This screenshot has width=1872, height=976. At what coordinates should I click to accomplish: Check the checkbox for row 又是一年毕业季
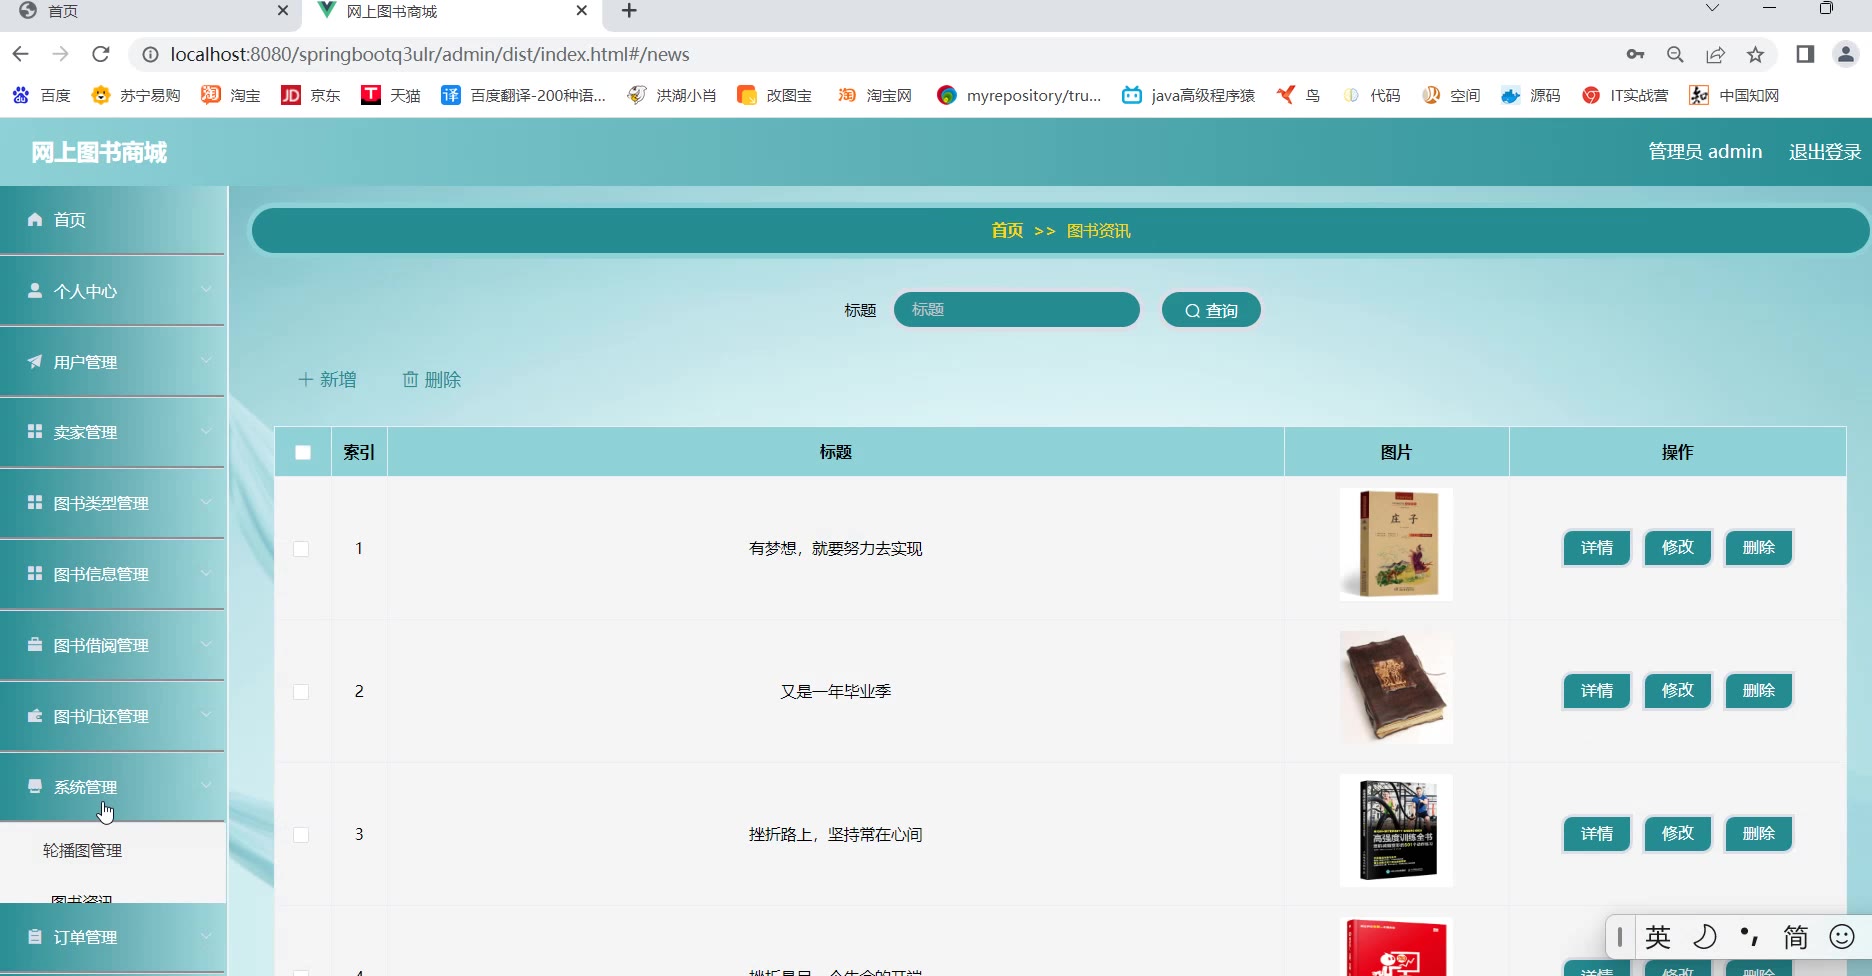coord(301,692)
